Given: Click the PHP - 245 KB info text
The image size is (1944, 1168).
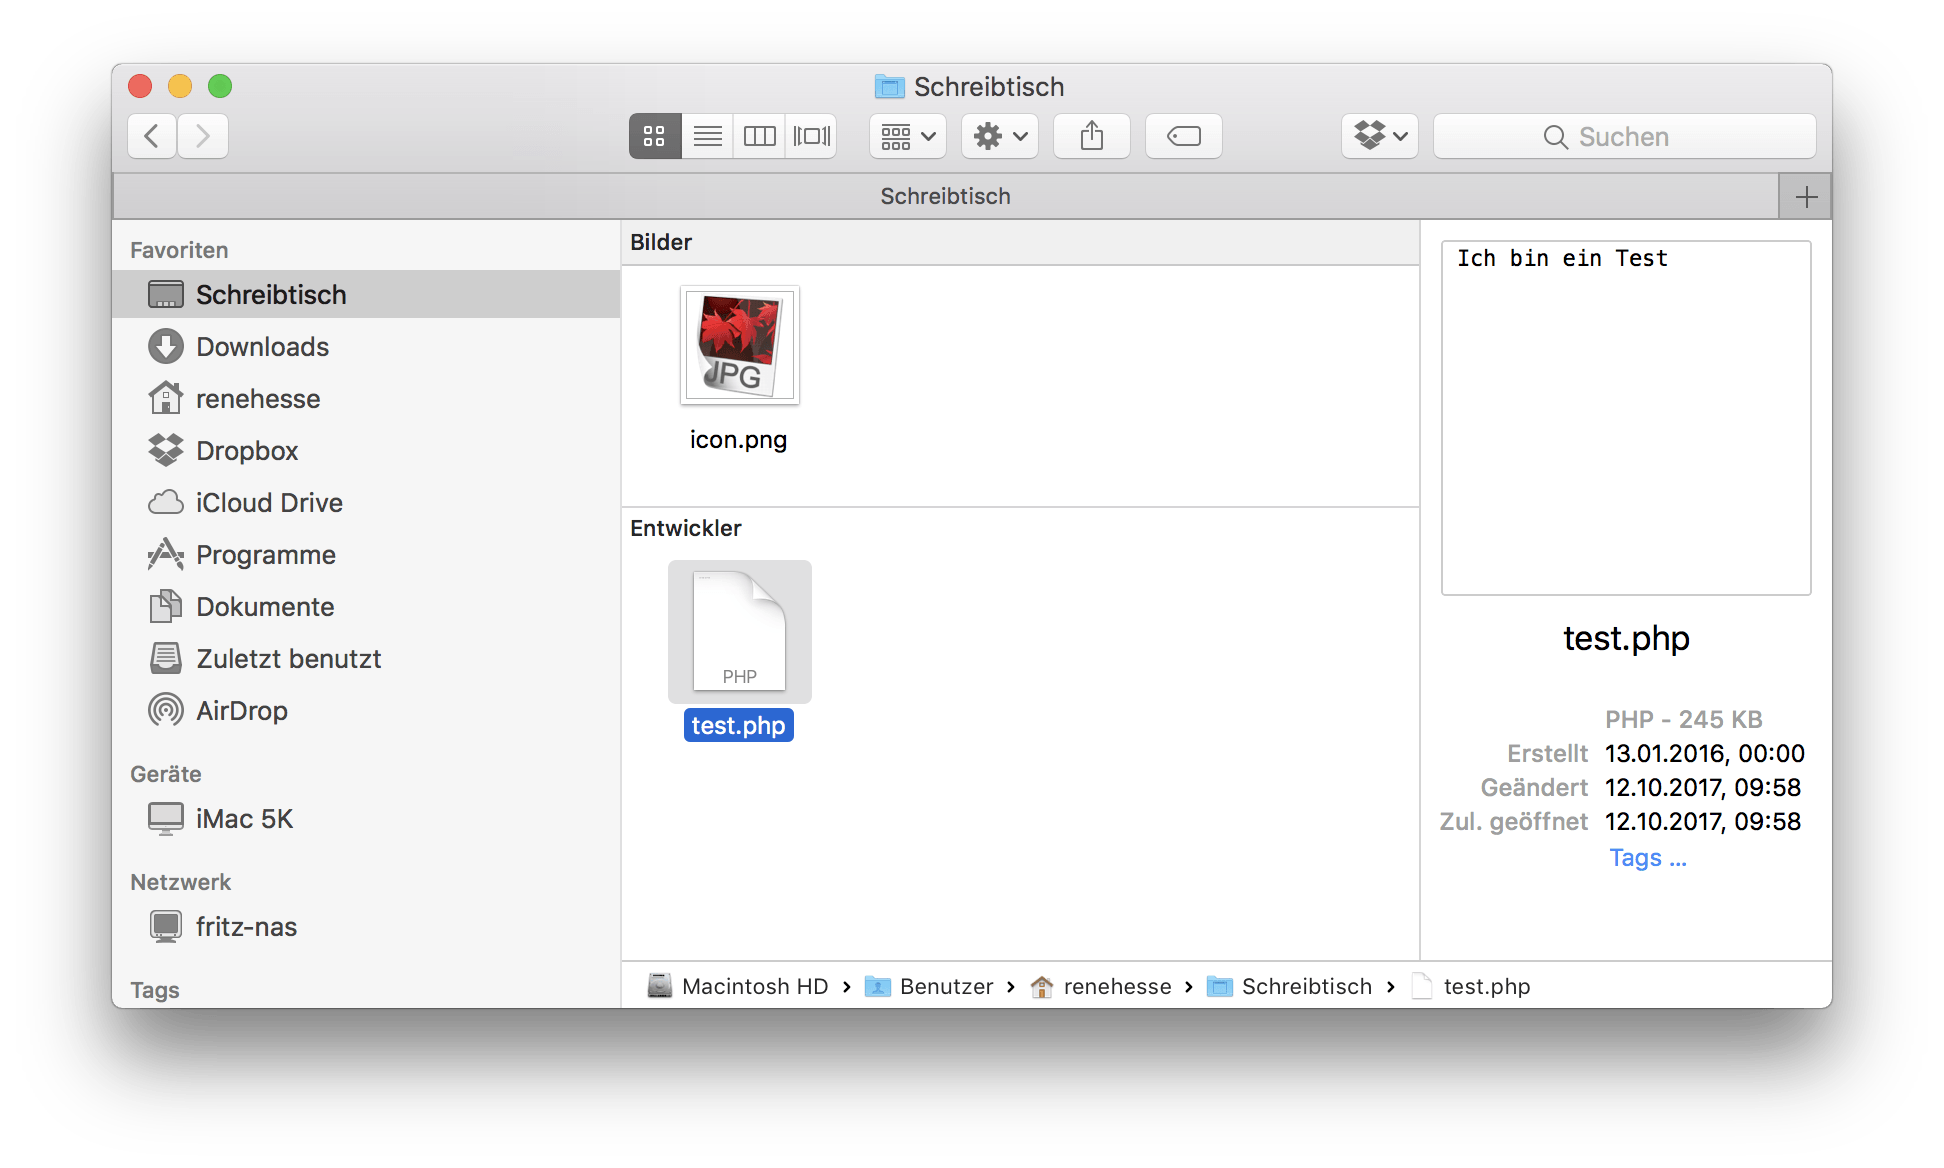Looking at the screenshot, I should (1684, 719).
